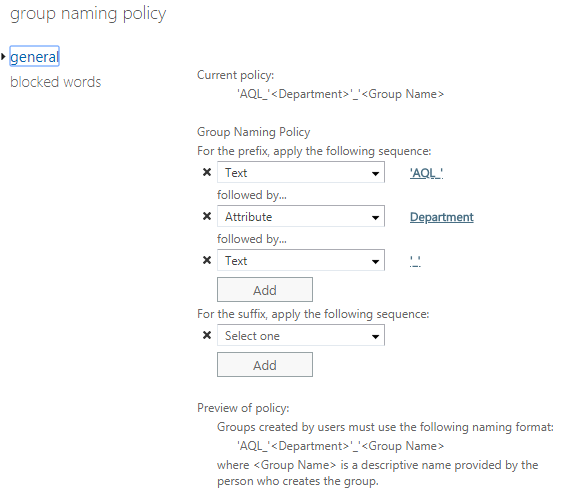Change the Department attribute link
Image resolution: width=567 pixels, height=495 pixels.
coord(442,217)
